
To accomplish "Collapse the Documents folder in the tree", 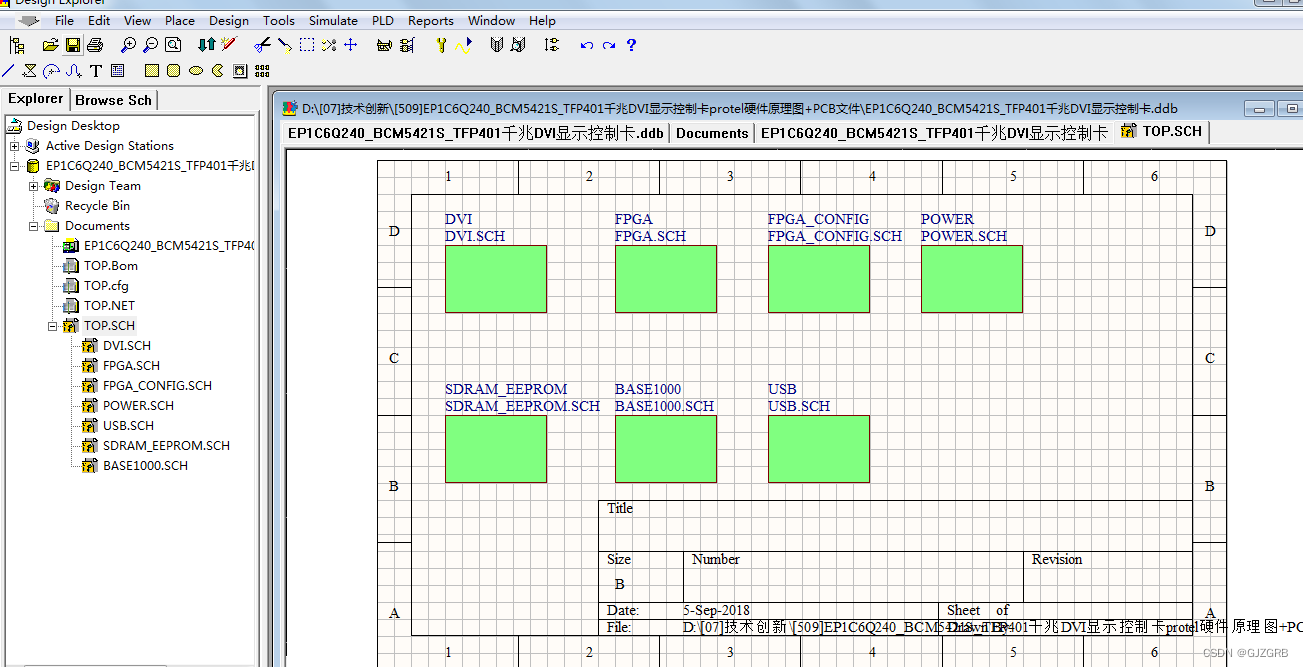I will (34, 226).
